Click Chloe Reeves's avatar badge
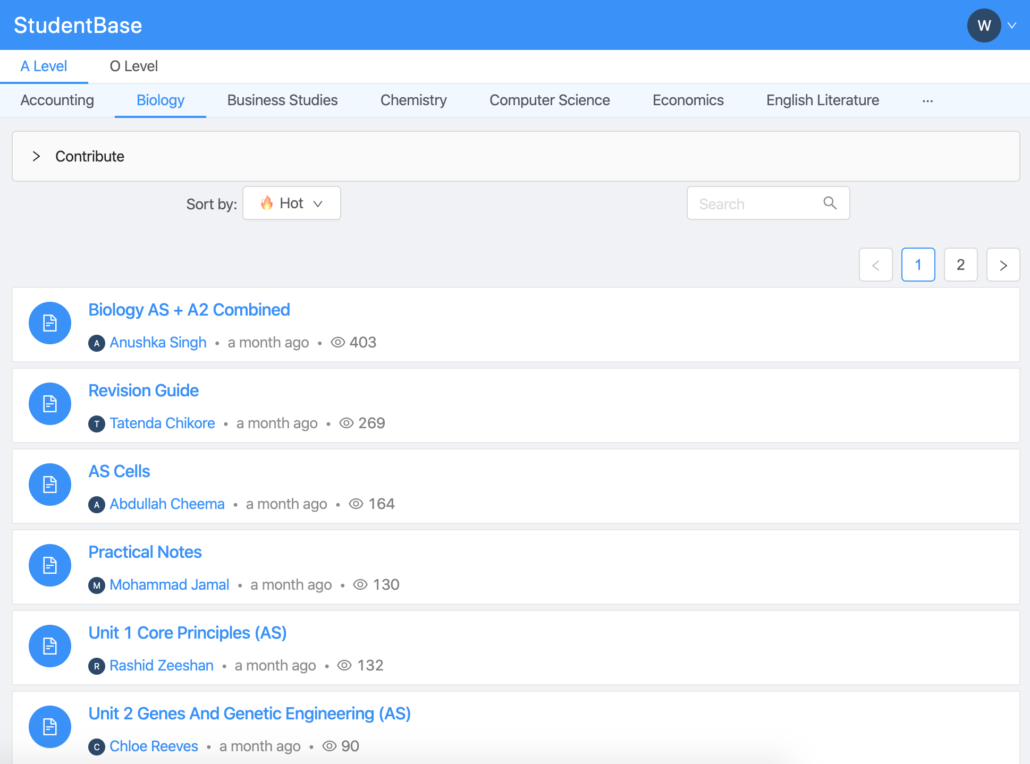Viewport: 1030px width, 764px height. coord(97,747)
